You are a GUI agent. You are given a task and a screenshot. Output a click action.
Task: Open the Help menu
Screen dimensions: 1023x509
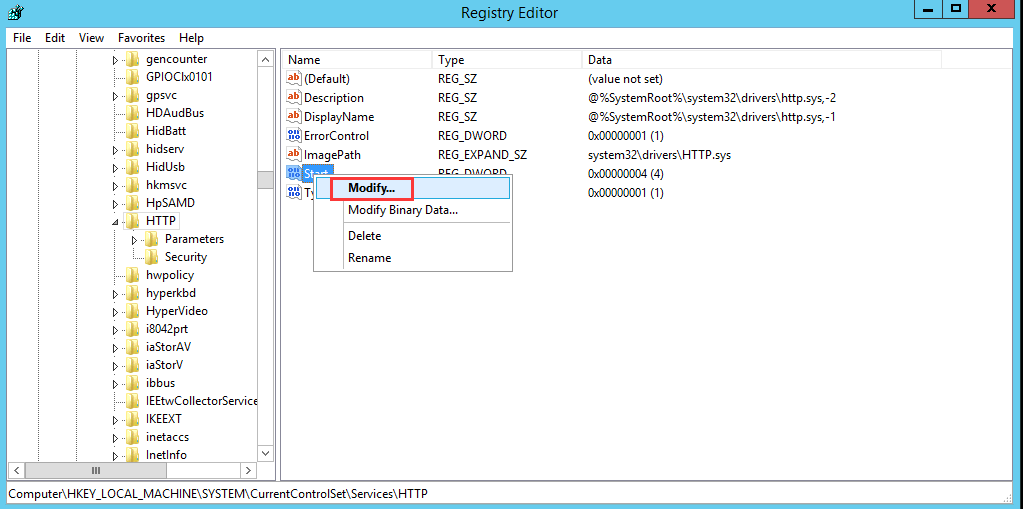pyautogui.click(x=191, y=38)
